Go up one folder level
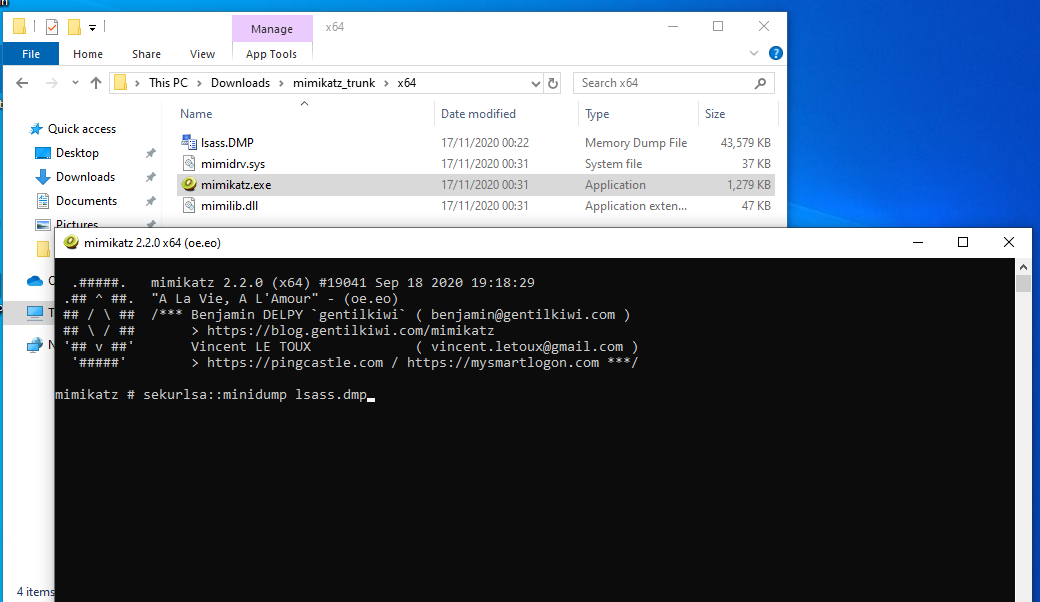This screenshot has height=602, width=1040. (96, 83)
